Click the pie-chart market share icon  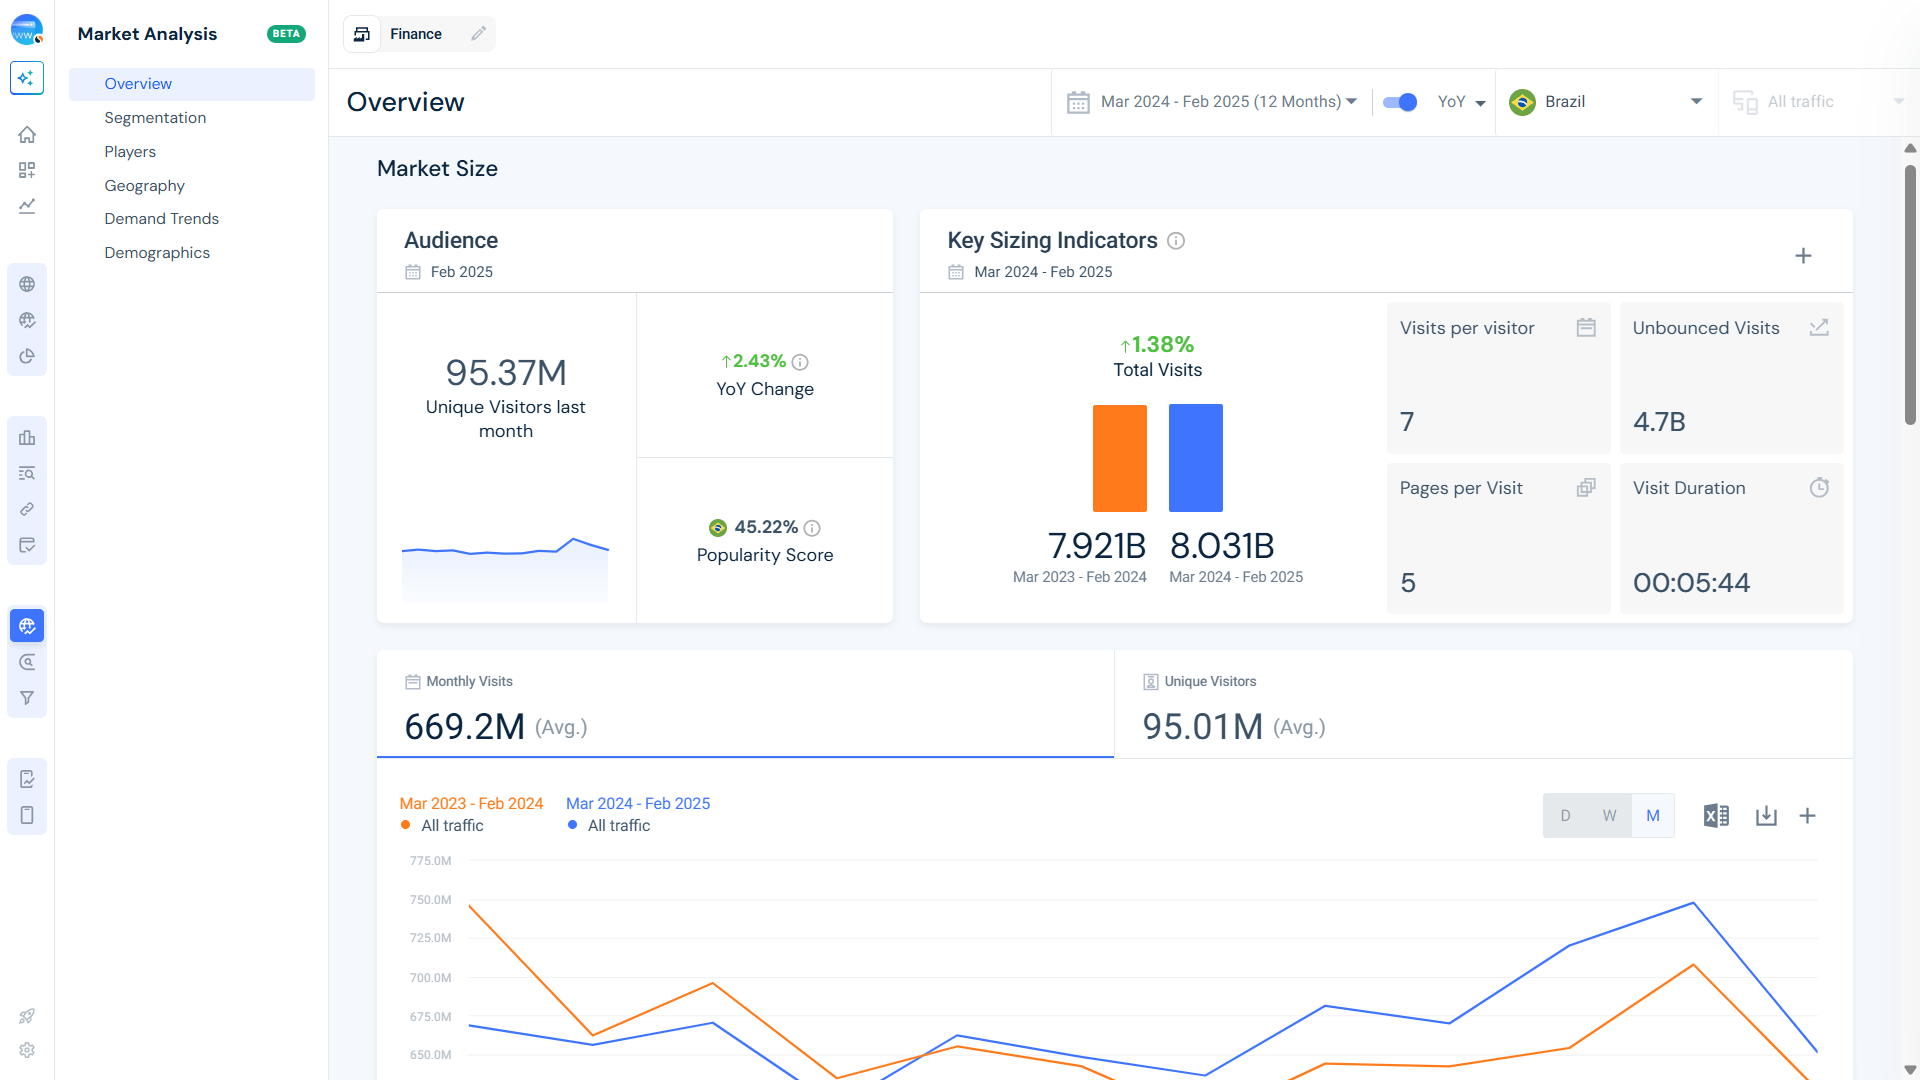(x=27, y=355)
